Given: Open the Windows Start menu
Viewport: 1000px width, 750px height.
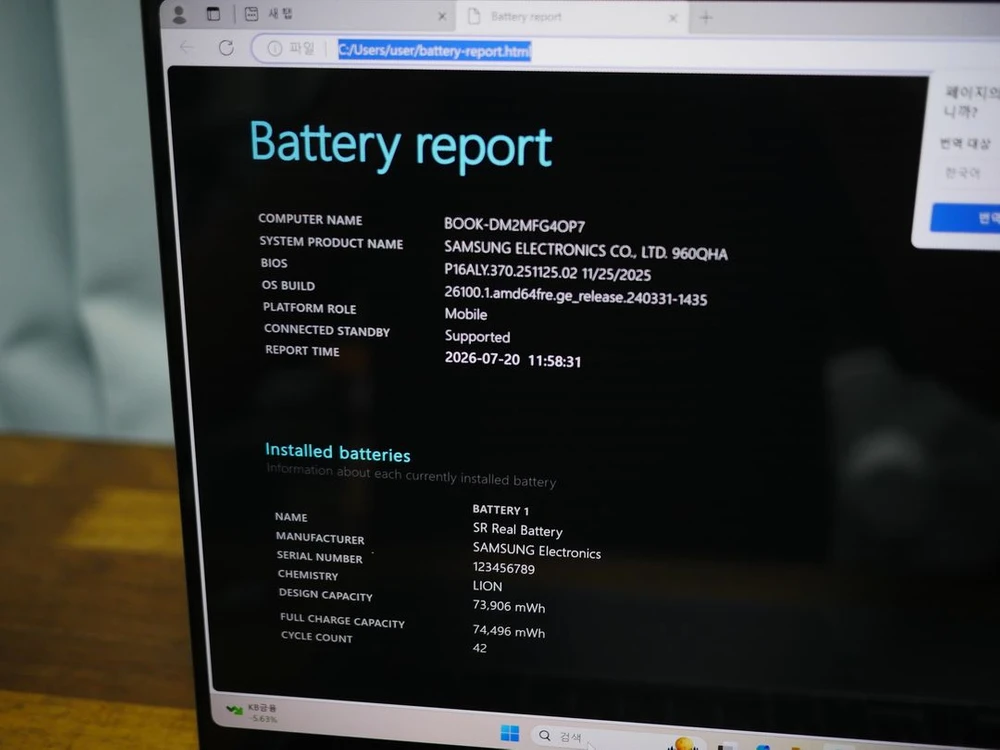Looking at the screenshot, I should [510, 733].
